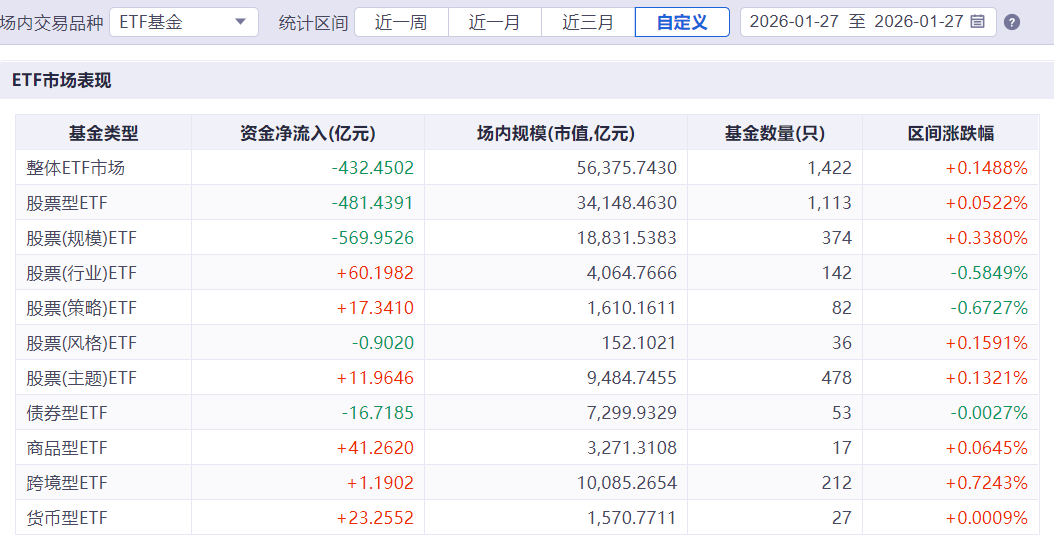Click fund count 374
Viewport: 1054px width, 551px height.
[x=837, y=238]
